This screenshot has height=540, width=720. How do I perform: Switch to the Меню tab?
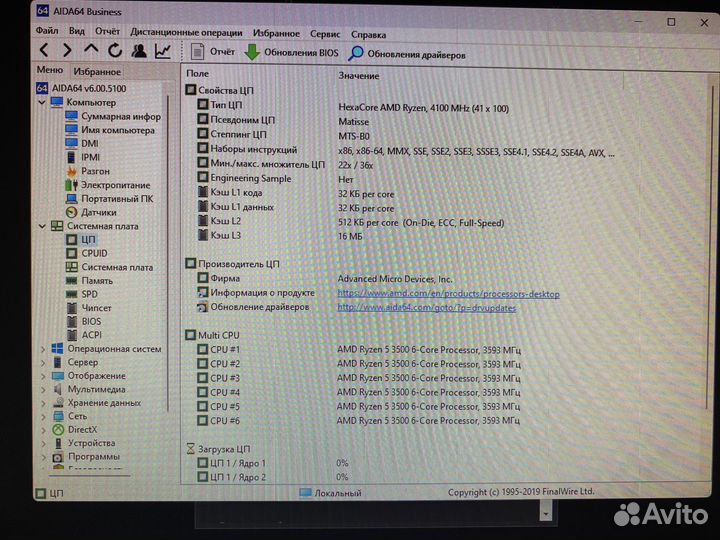[50, 70]
